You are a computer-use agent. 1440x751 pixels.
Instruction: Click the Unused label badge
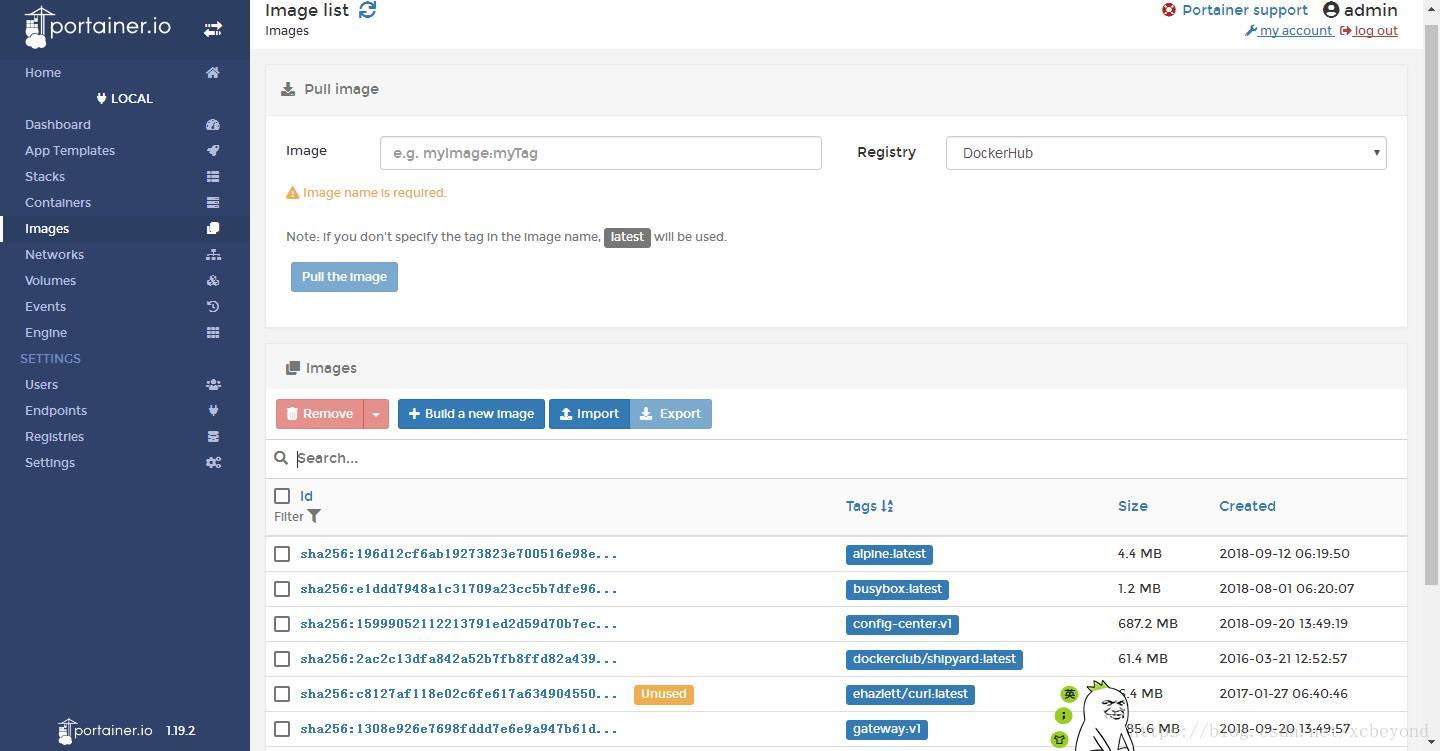click(664, 694)
